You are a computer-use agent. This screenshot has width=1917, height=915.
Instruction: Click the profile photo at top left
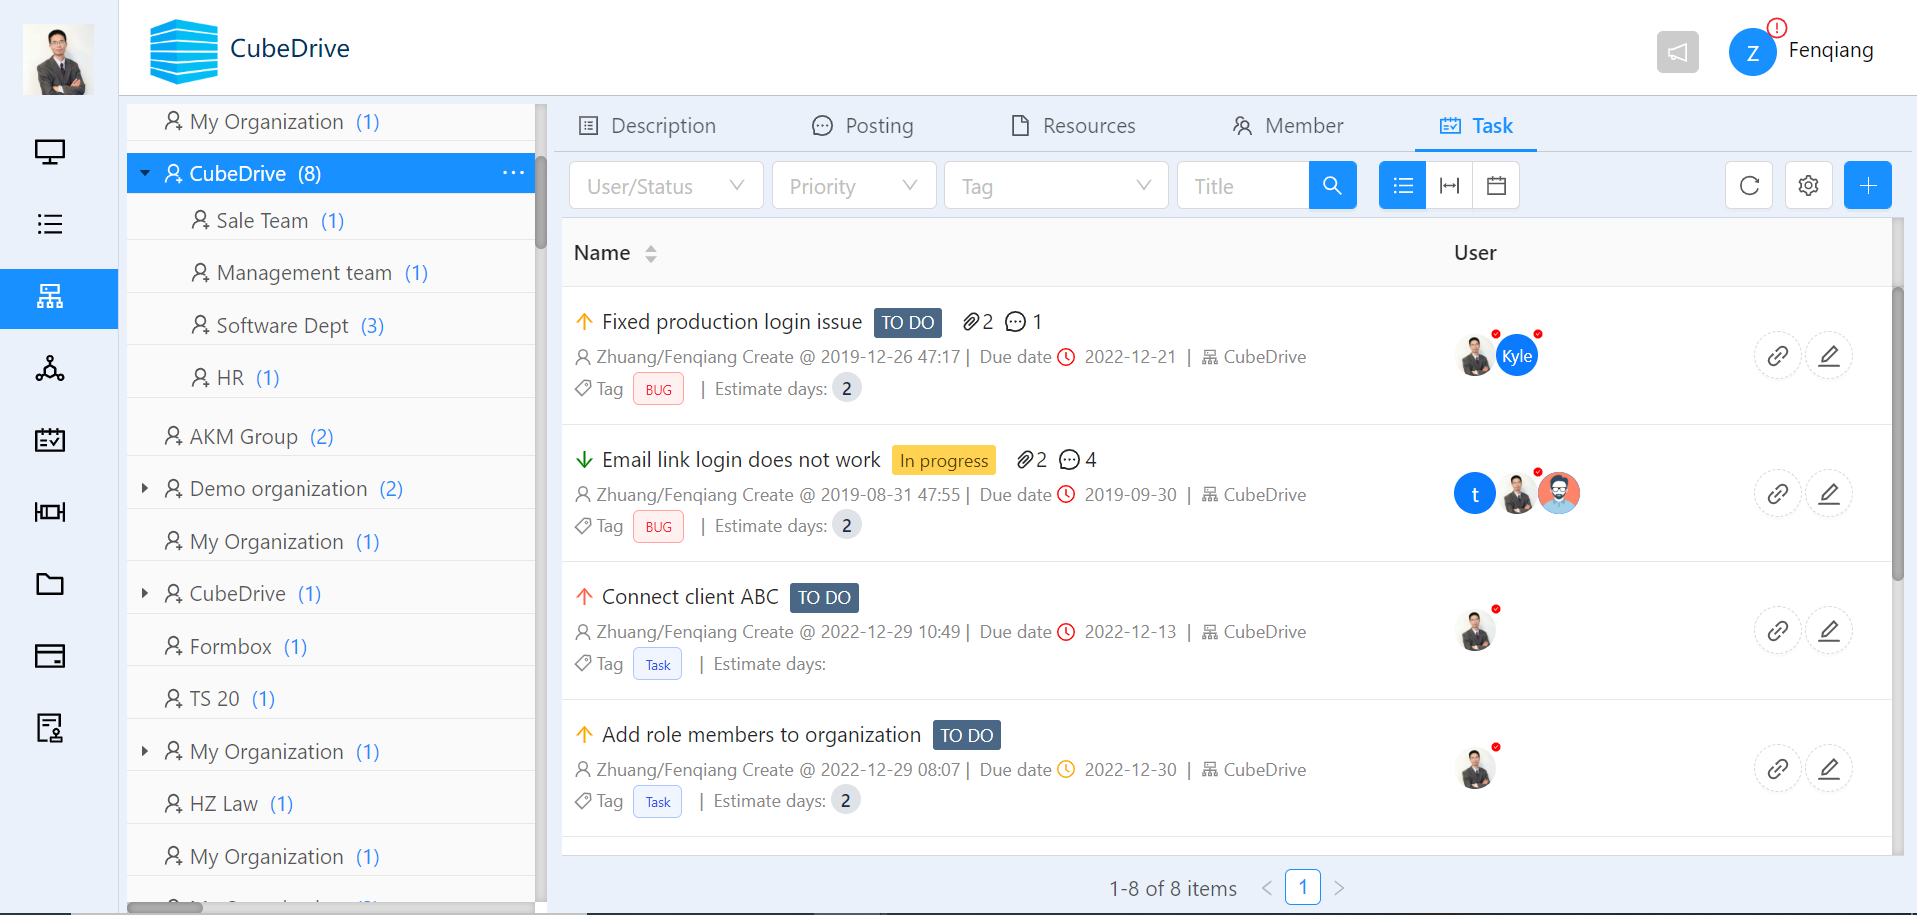[x=59, y=59]
